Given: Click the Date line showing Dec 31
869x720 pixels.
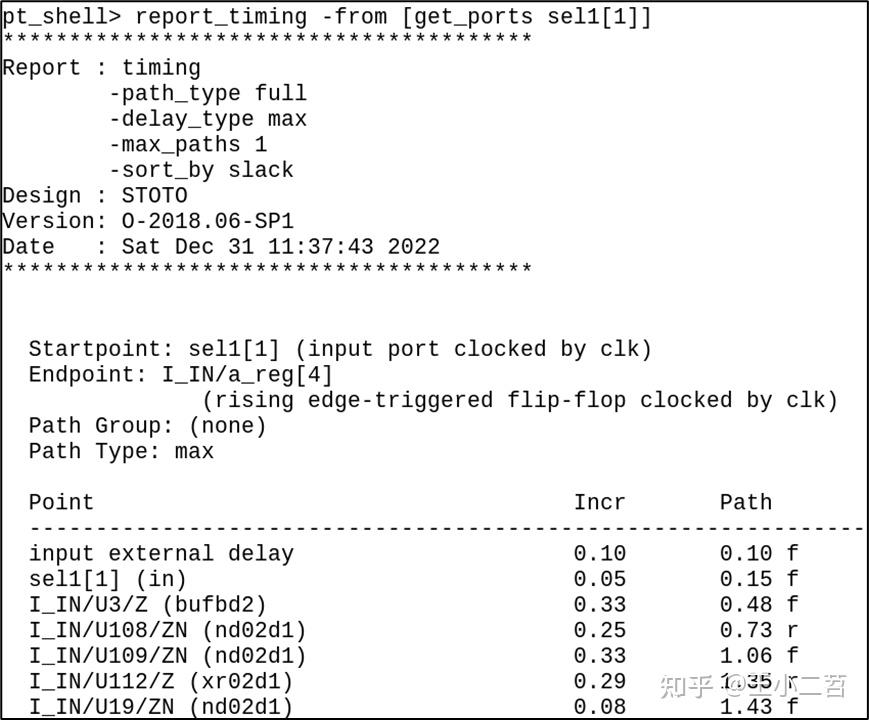Looking at the screenshot, I should coord(220,246).
